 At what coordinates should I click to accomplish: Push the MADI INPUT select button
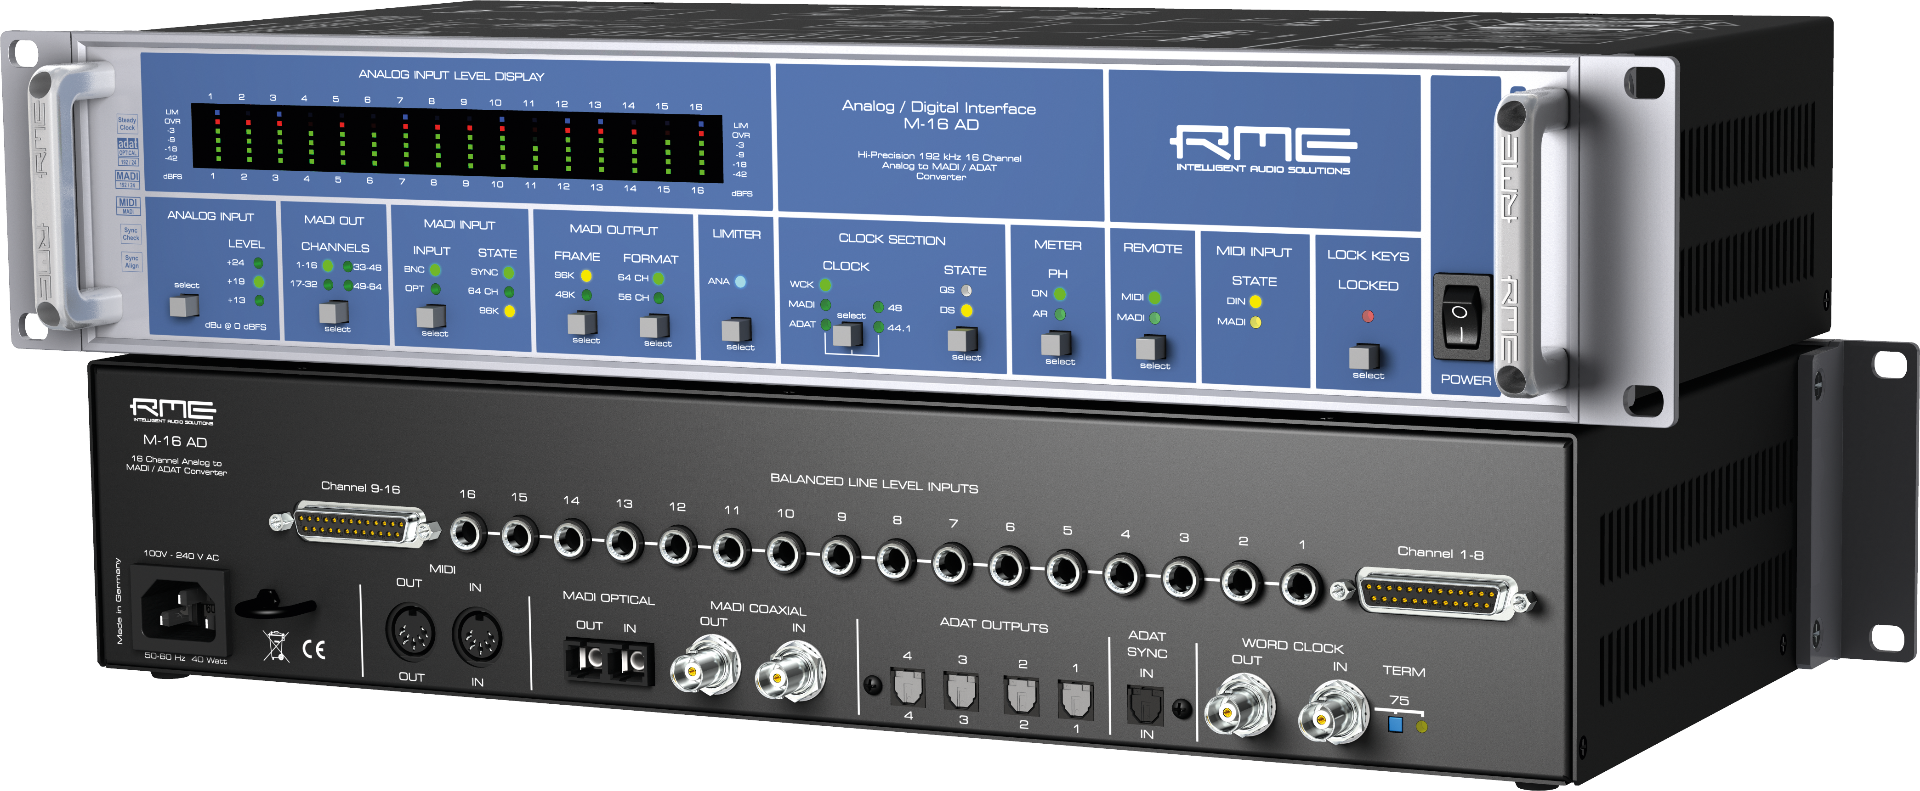(x=431, y=318)
